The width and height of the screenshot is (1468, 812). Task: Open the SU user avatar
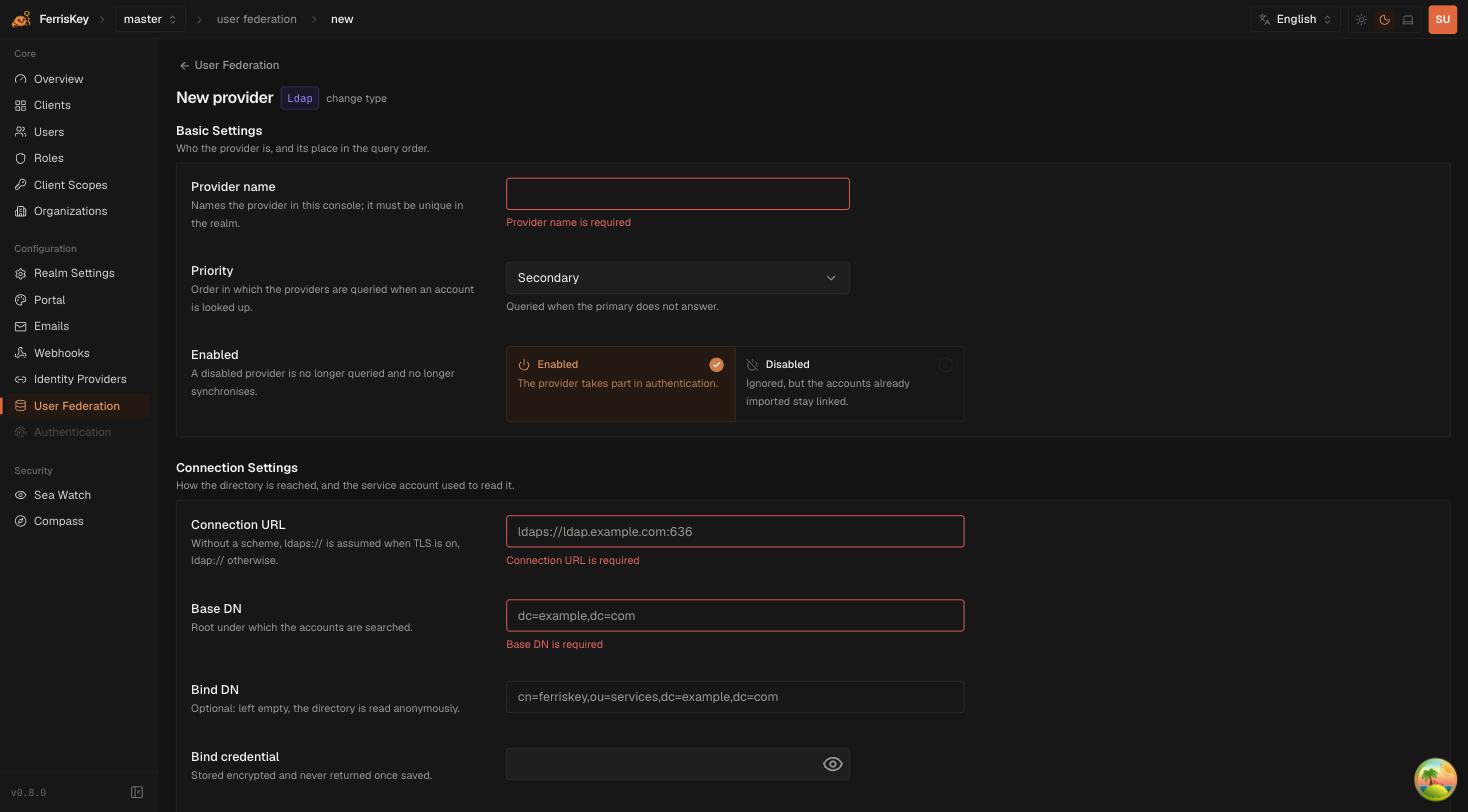1442,20
